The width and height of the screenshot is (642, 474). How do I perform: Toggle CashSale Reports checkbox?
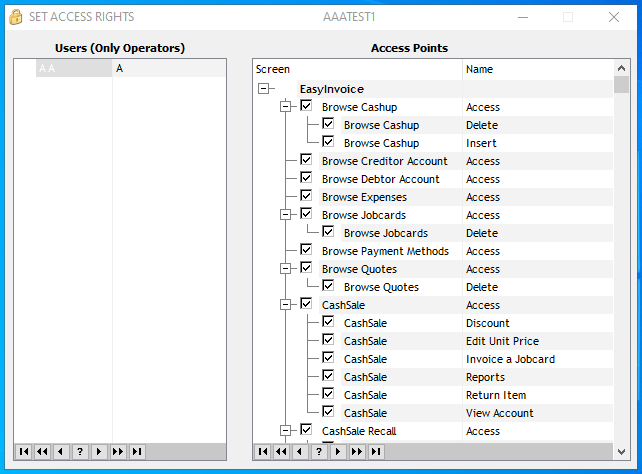(328, 376)
